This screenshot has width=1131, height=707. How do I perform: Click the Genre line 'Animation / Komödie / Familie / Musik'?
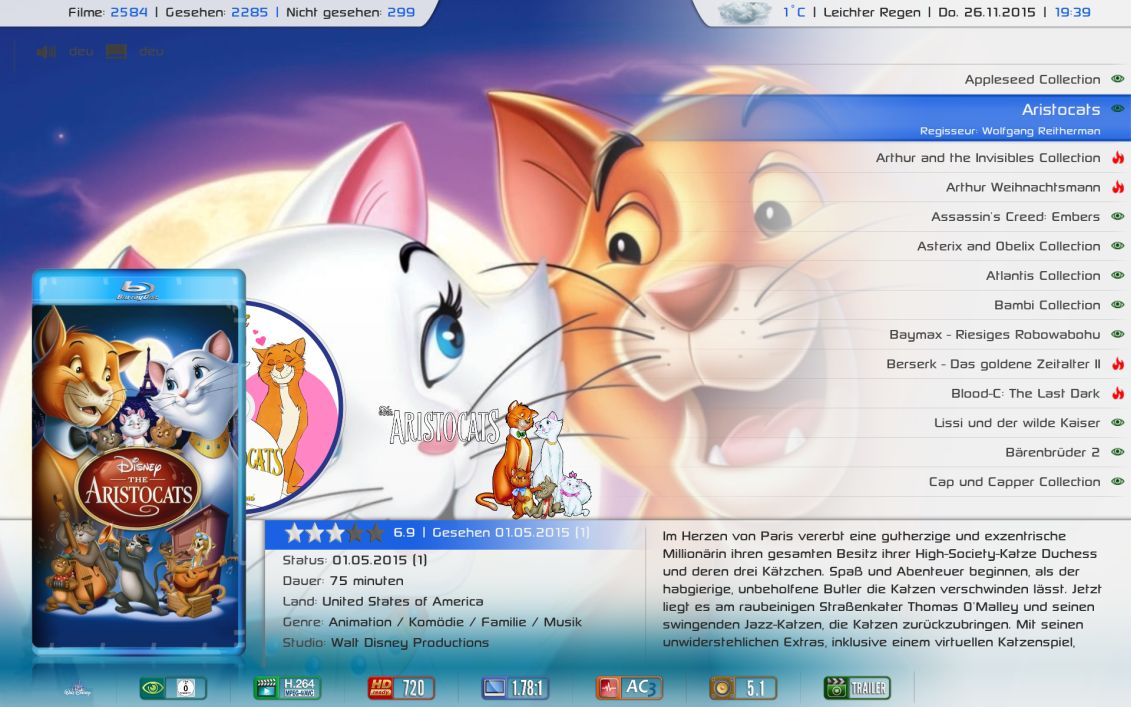(432, 622)
